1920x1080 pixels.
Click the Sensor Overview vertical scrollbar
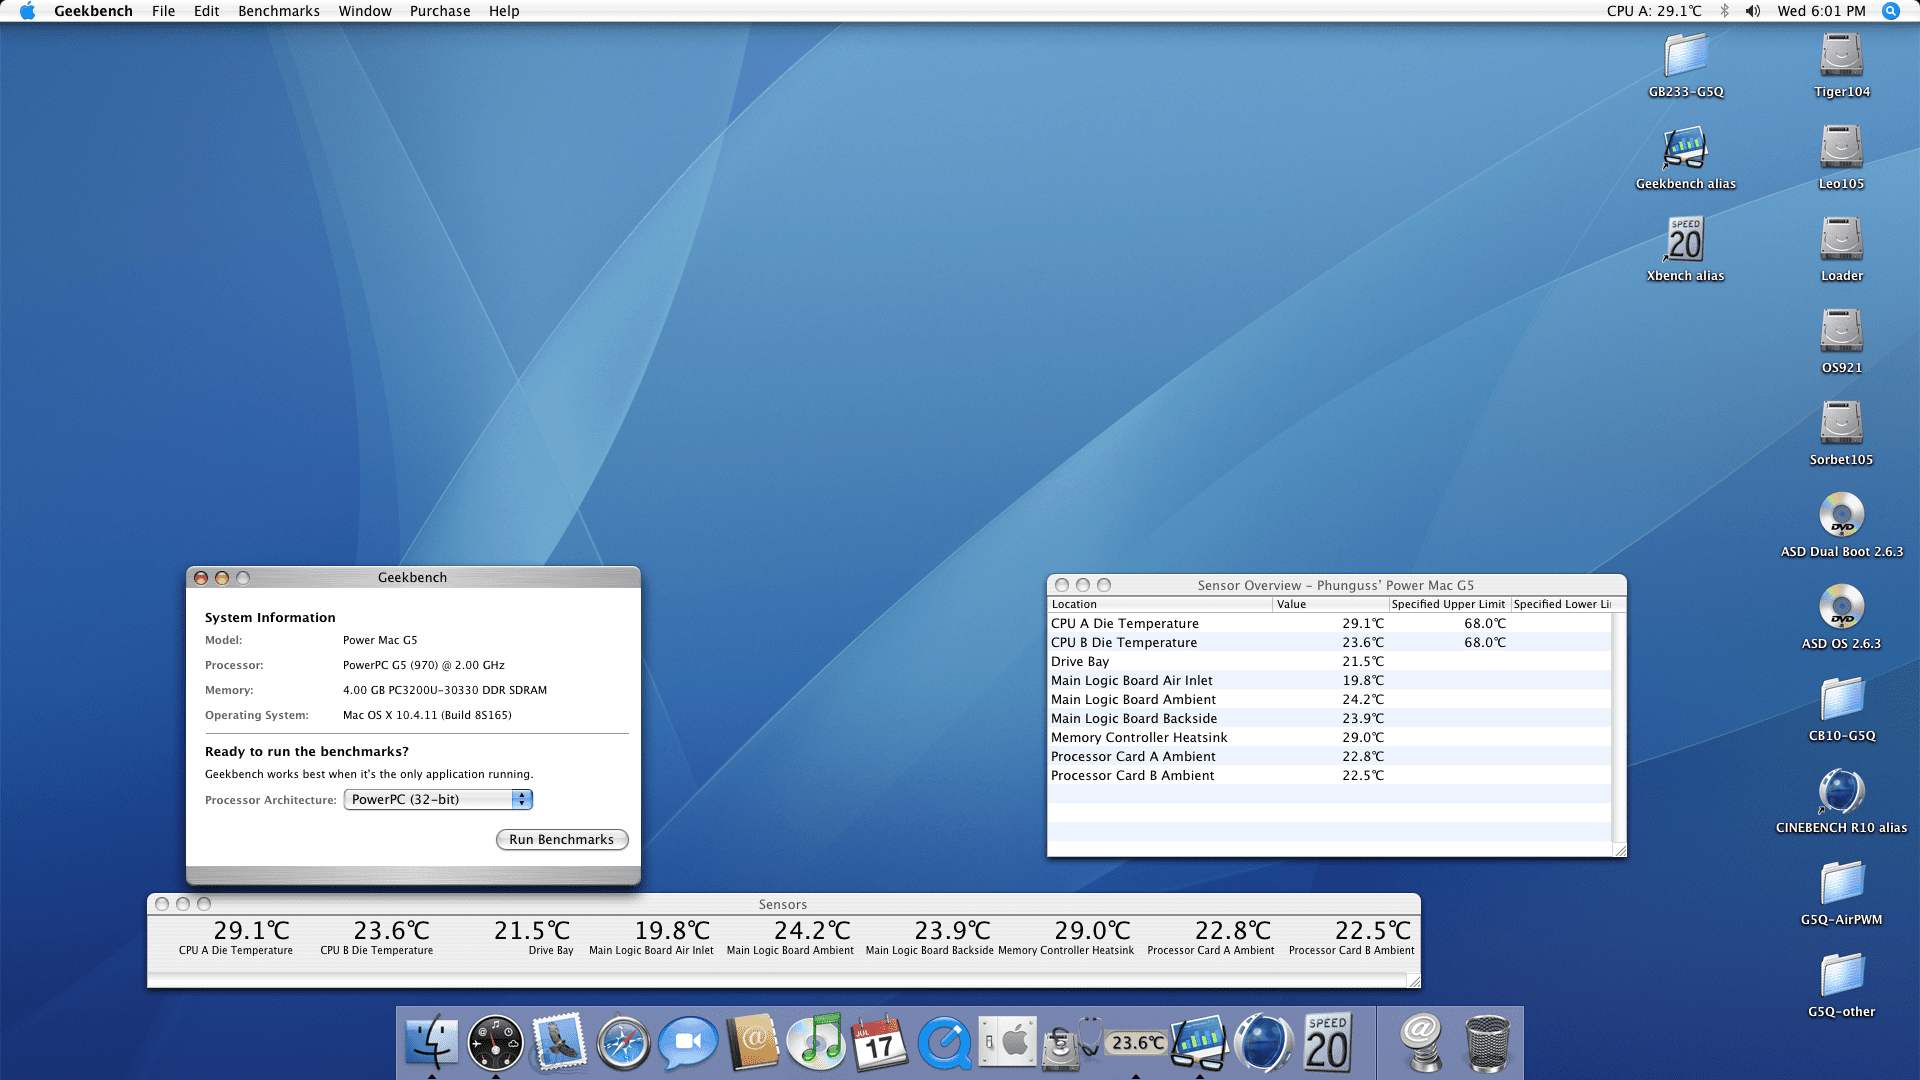[x=1619, y=725]
